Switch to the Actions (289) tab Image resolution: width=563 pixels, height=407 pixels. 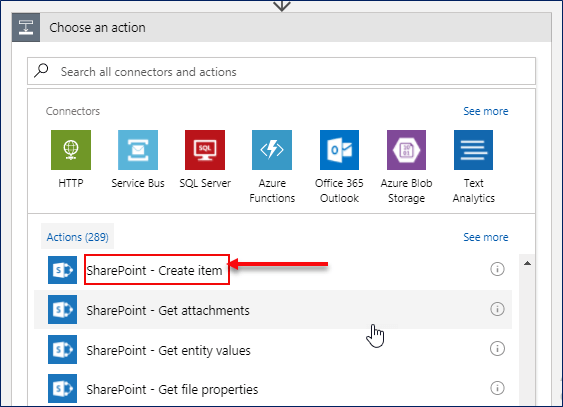pos(78,237)
